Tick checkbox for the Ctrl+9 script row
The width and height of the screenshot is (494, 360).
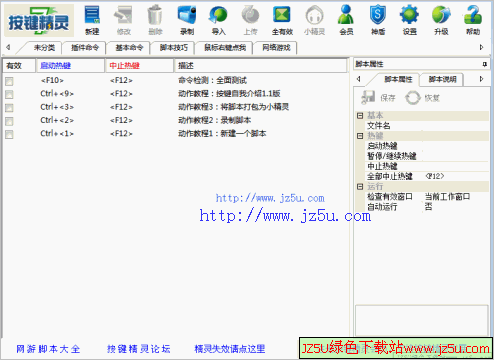[9, 94]
